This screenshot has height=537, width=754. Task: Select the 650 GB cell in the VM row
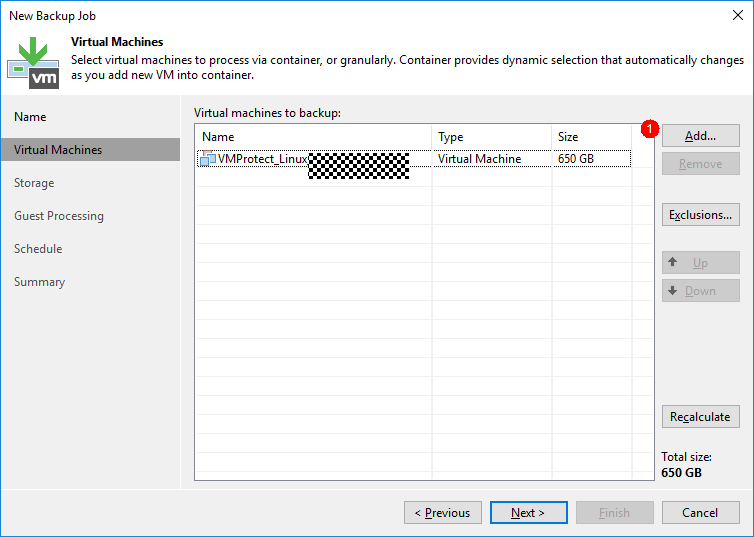coord(574,159)
